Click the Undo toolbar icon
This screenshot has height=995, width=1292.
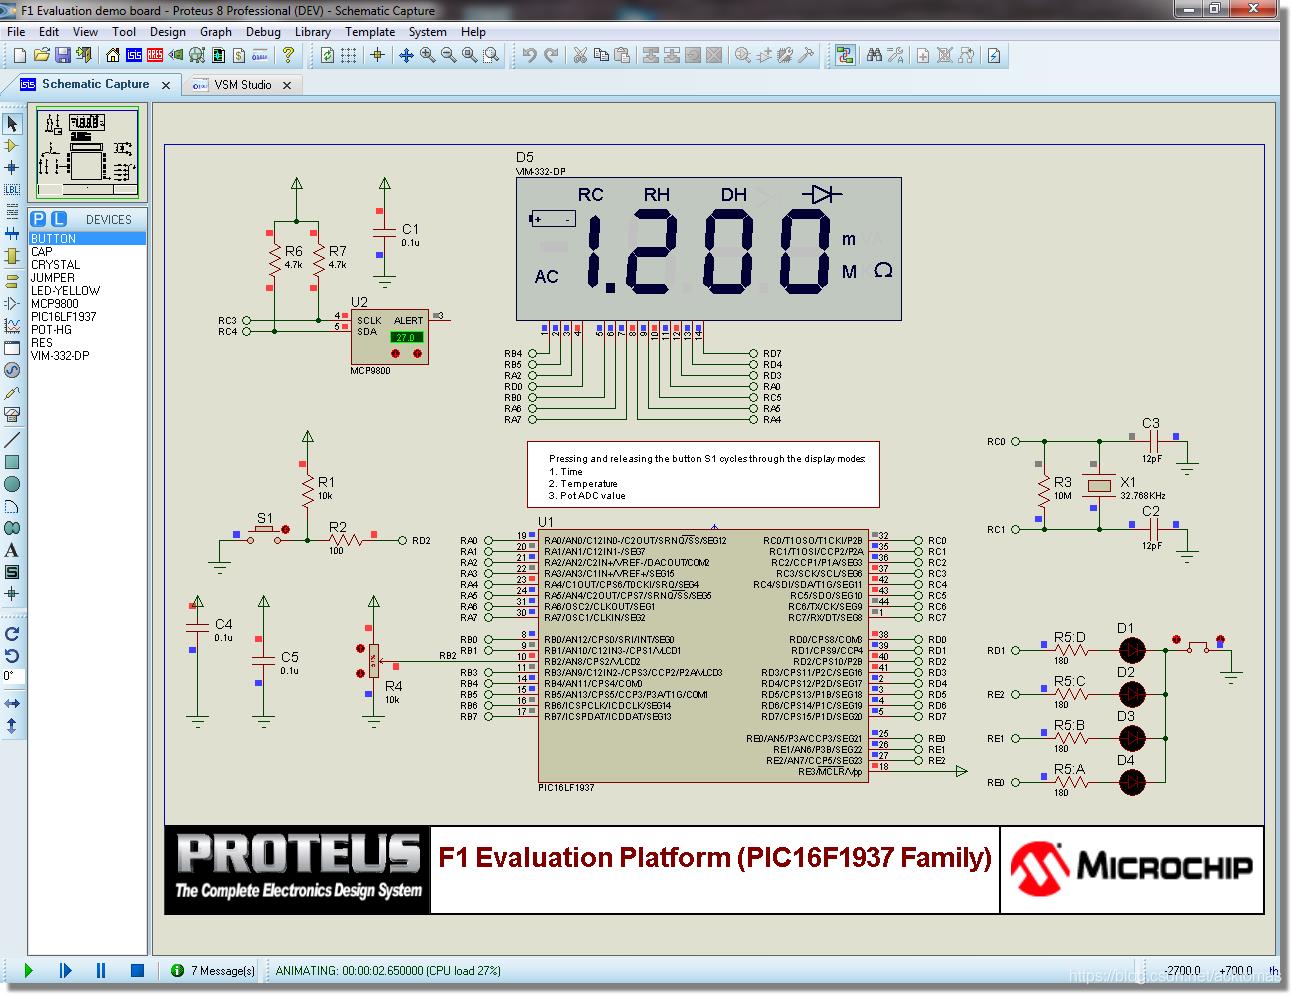[x=530, y=55]
